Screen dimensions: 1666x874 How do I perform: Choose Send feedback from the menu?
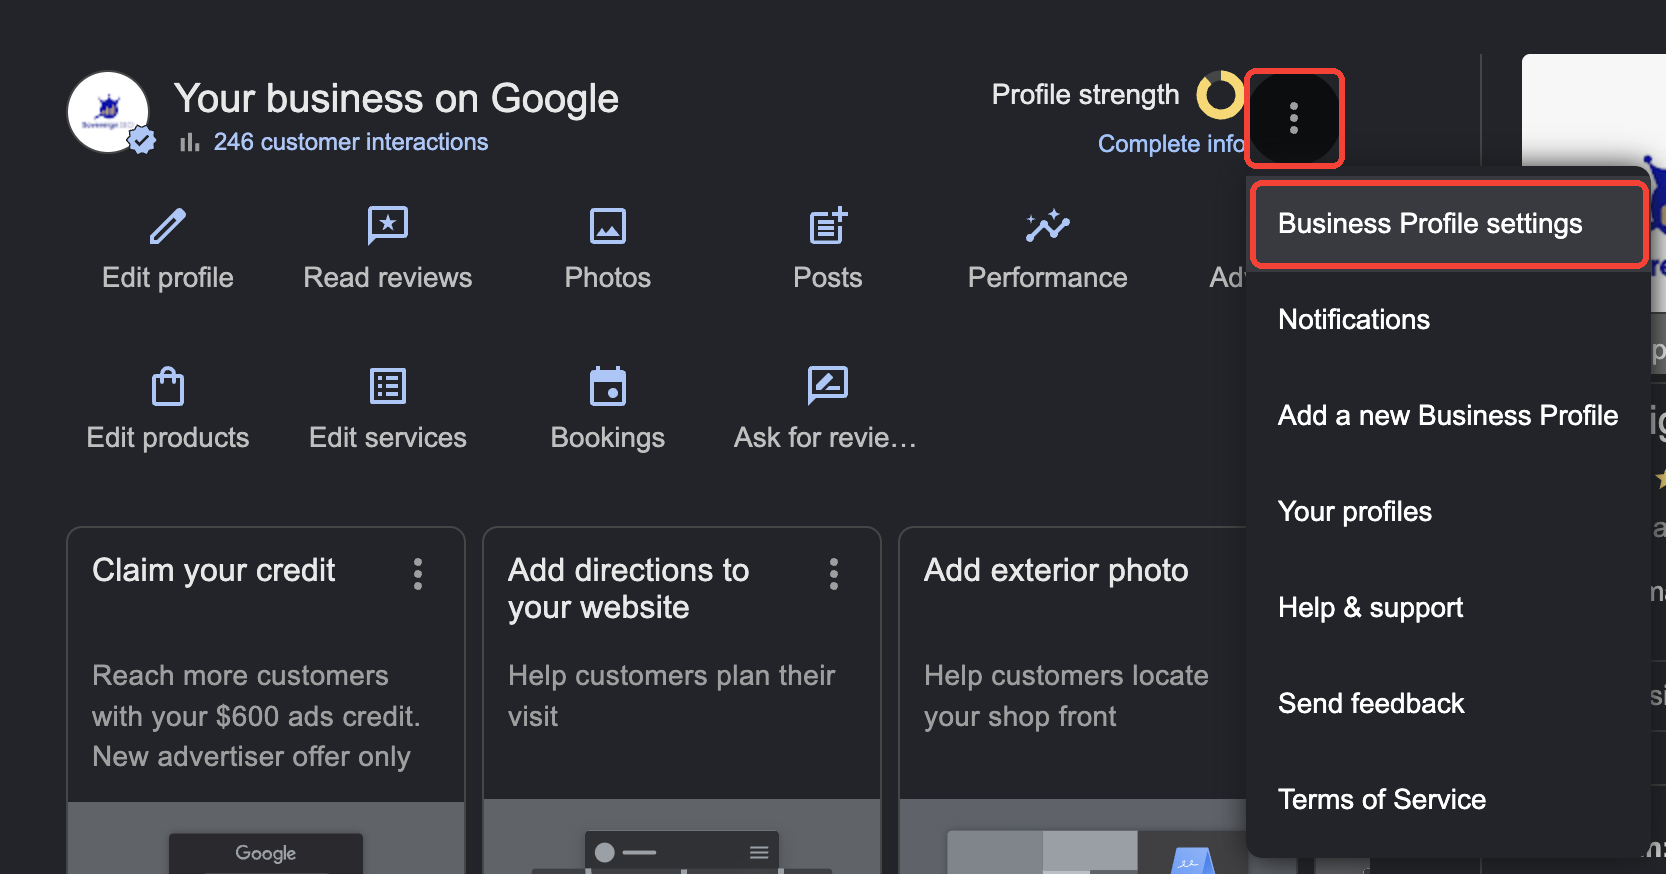point(1448,704)
